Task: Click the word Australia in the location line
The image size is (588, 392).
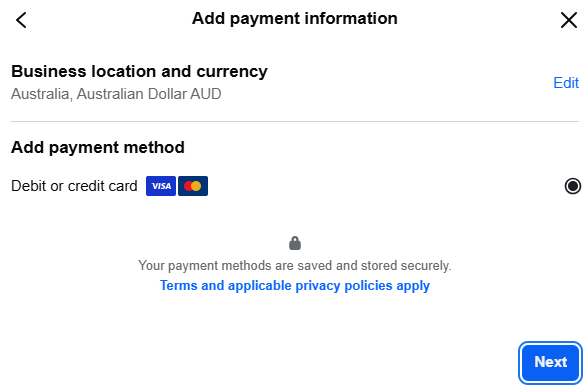Action: pos(41,94)
